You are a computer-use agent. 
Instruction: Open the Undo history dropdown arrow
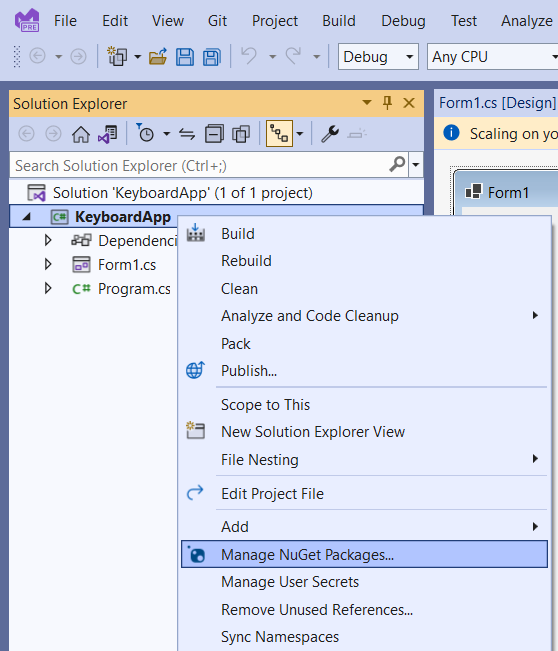tap(273, 56)
